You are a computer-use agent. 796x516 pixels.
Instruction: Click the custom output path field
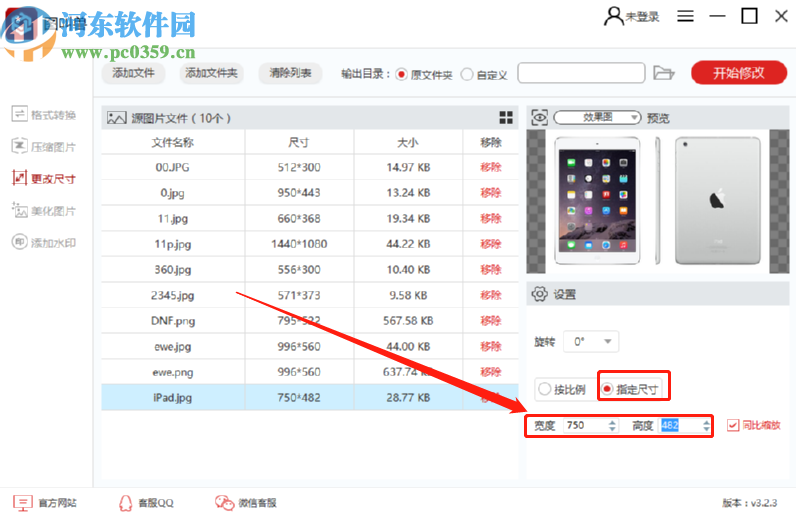pos(581,73)
